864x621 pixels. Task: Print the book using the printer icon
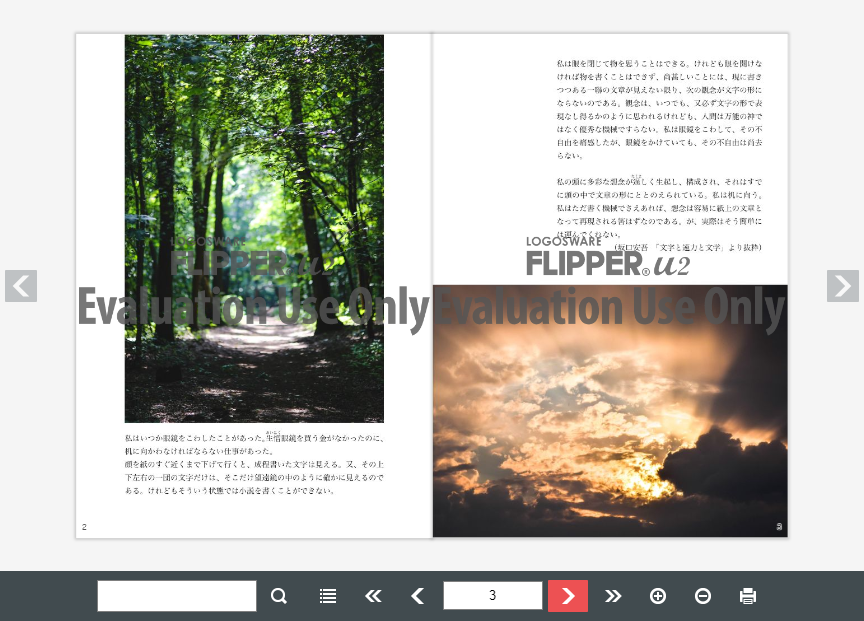point(748,595)
